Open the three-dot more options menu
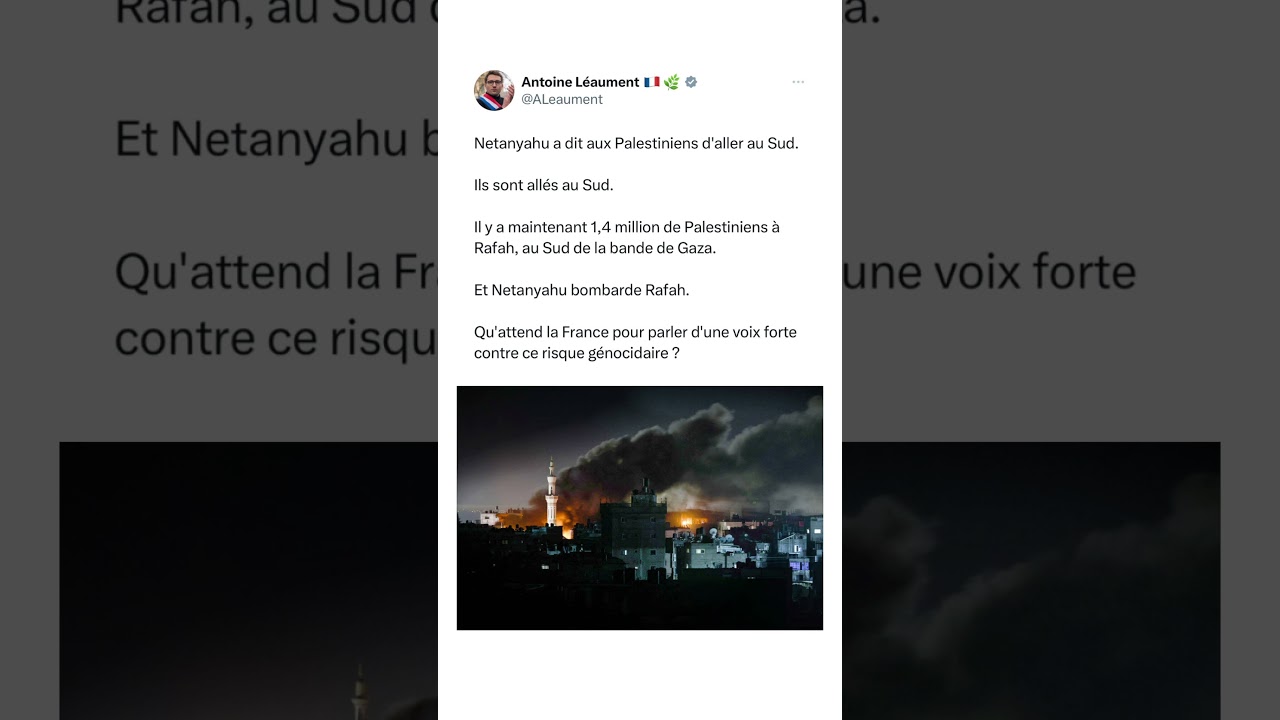Viewport: 1280px width, 720px height. [x=798, y=82]
